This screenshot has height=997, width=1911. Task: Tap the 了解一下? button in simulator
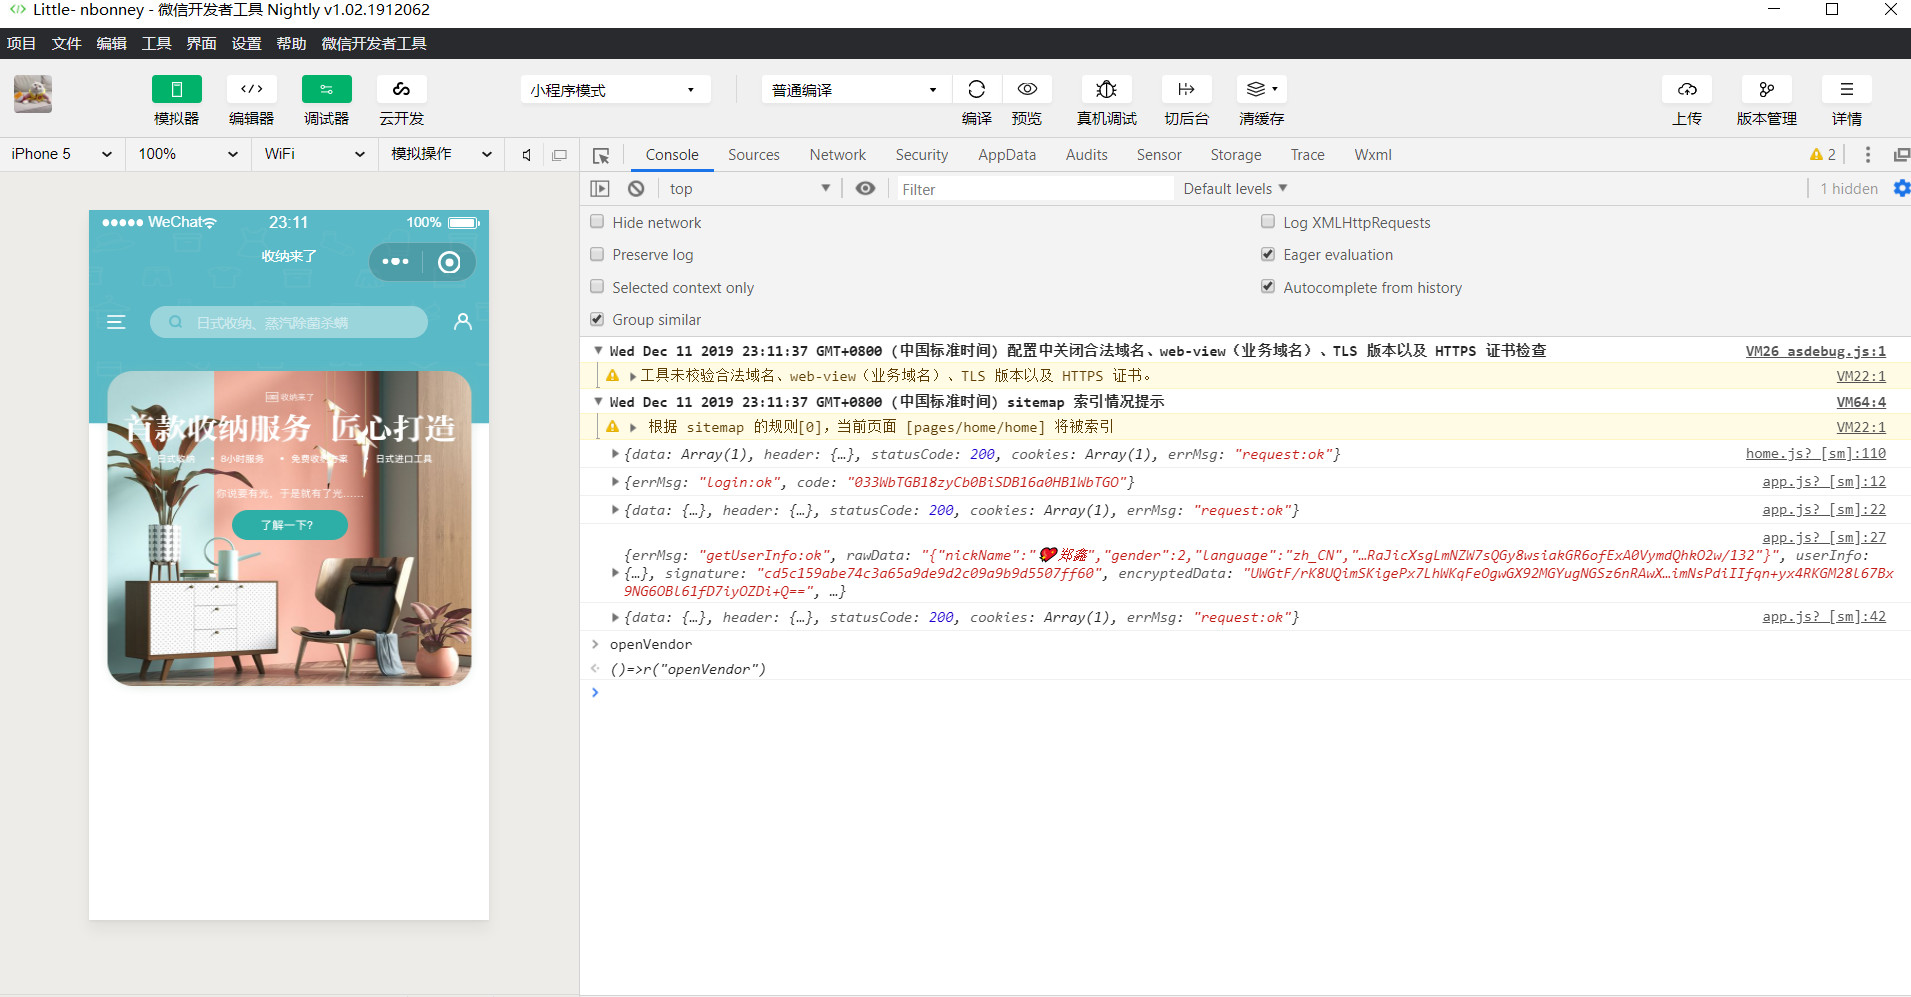coord(289,525)
